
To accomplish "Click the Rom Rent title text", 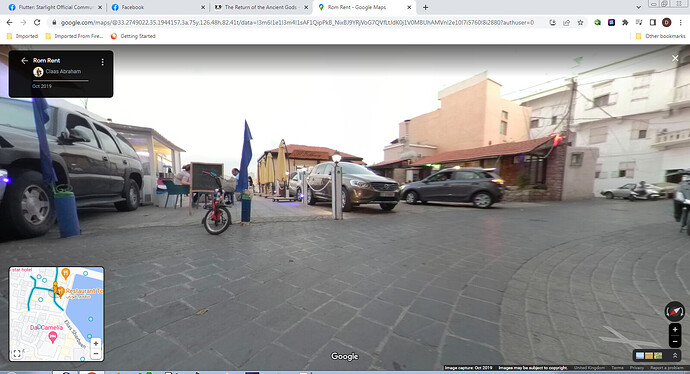I will point(47,61).
